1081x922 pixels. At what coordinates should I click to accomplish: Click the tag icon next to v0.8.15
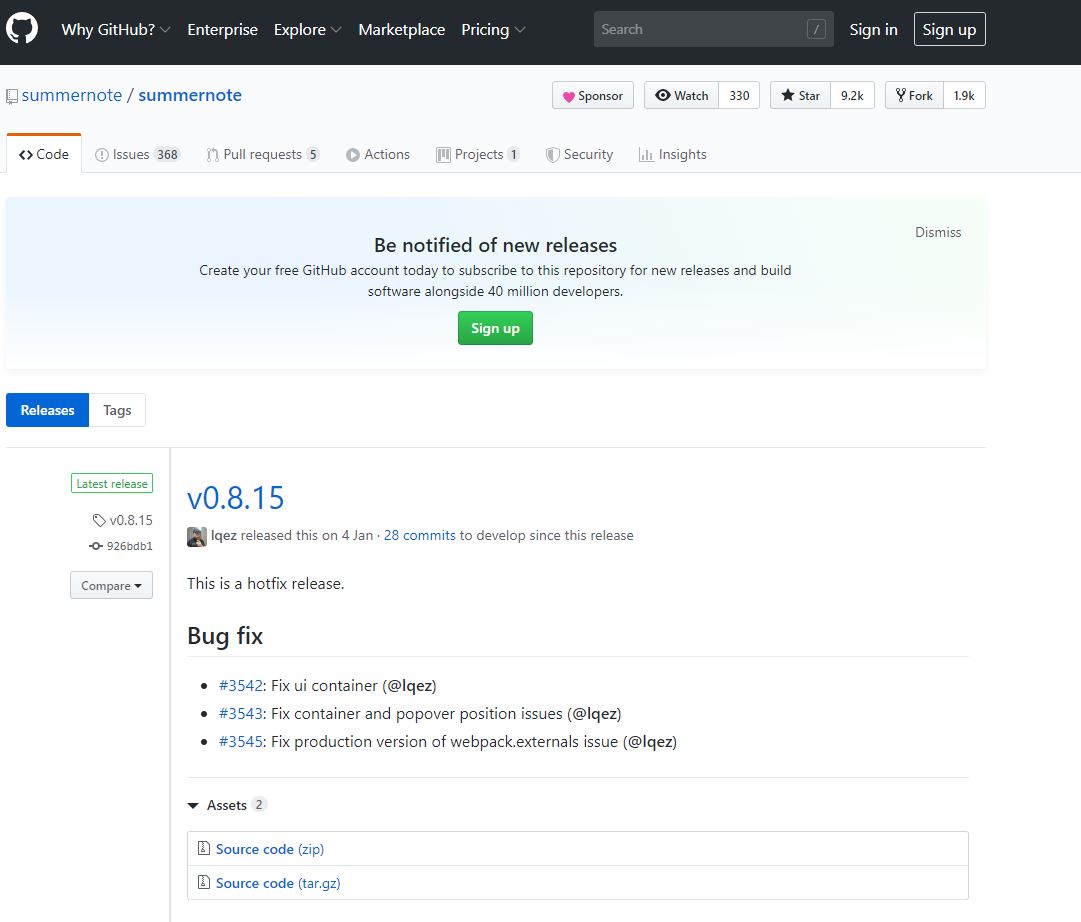(99, 520)
